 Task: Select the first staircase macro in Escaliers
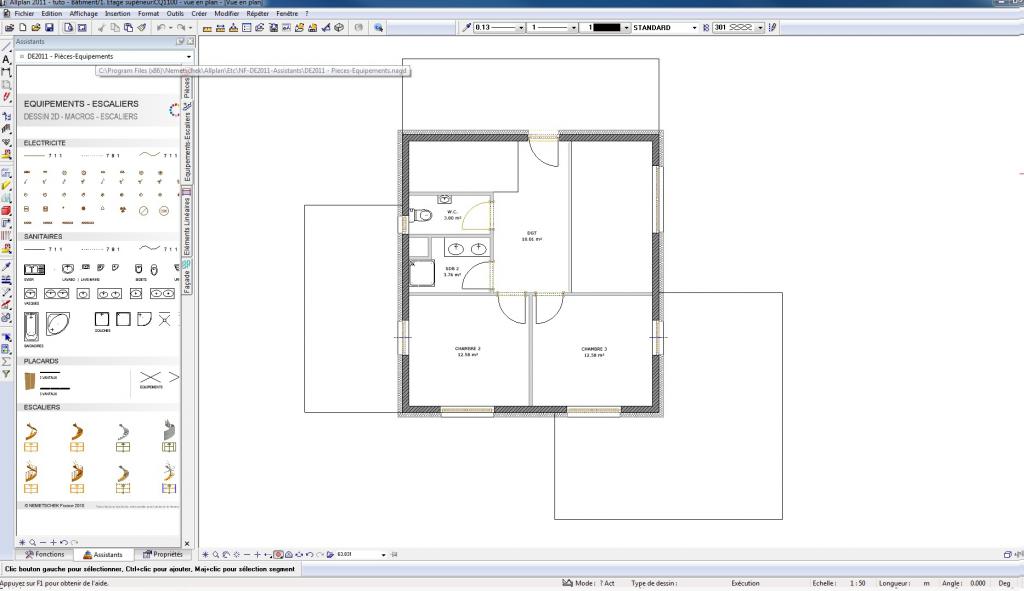coord(31,432)
